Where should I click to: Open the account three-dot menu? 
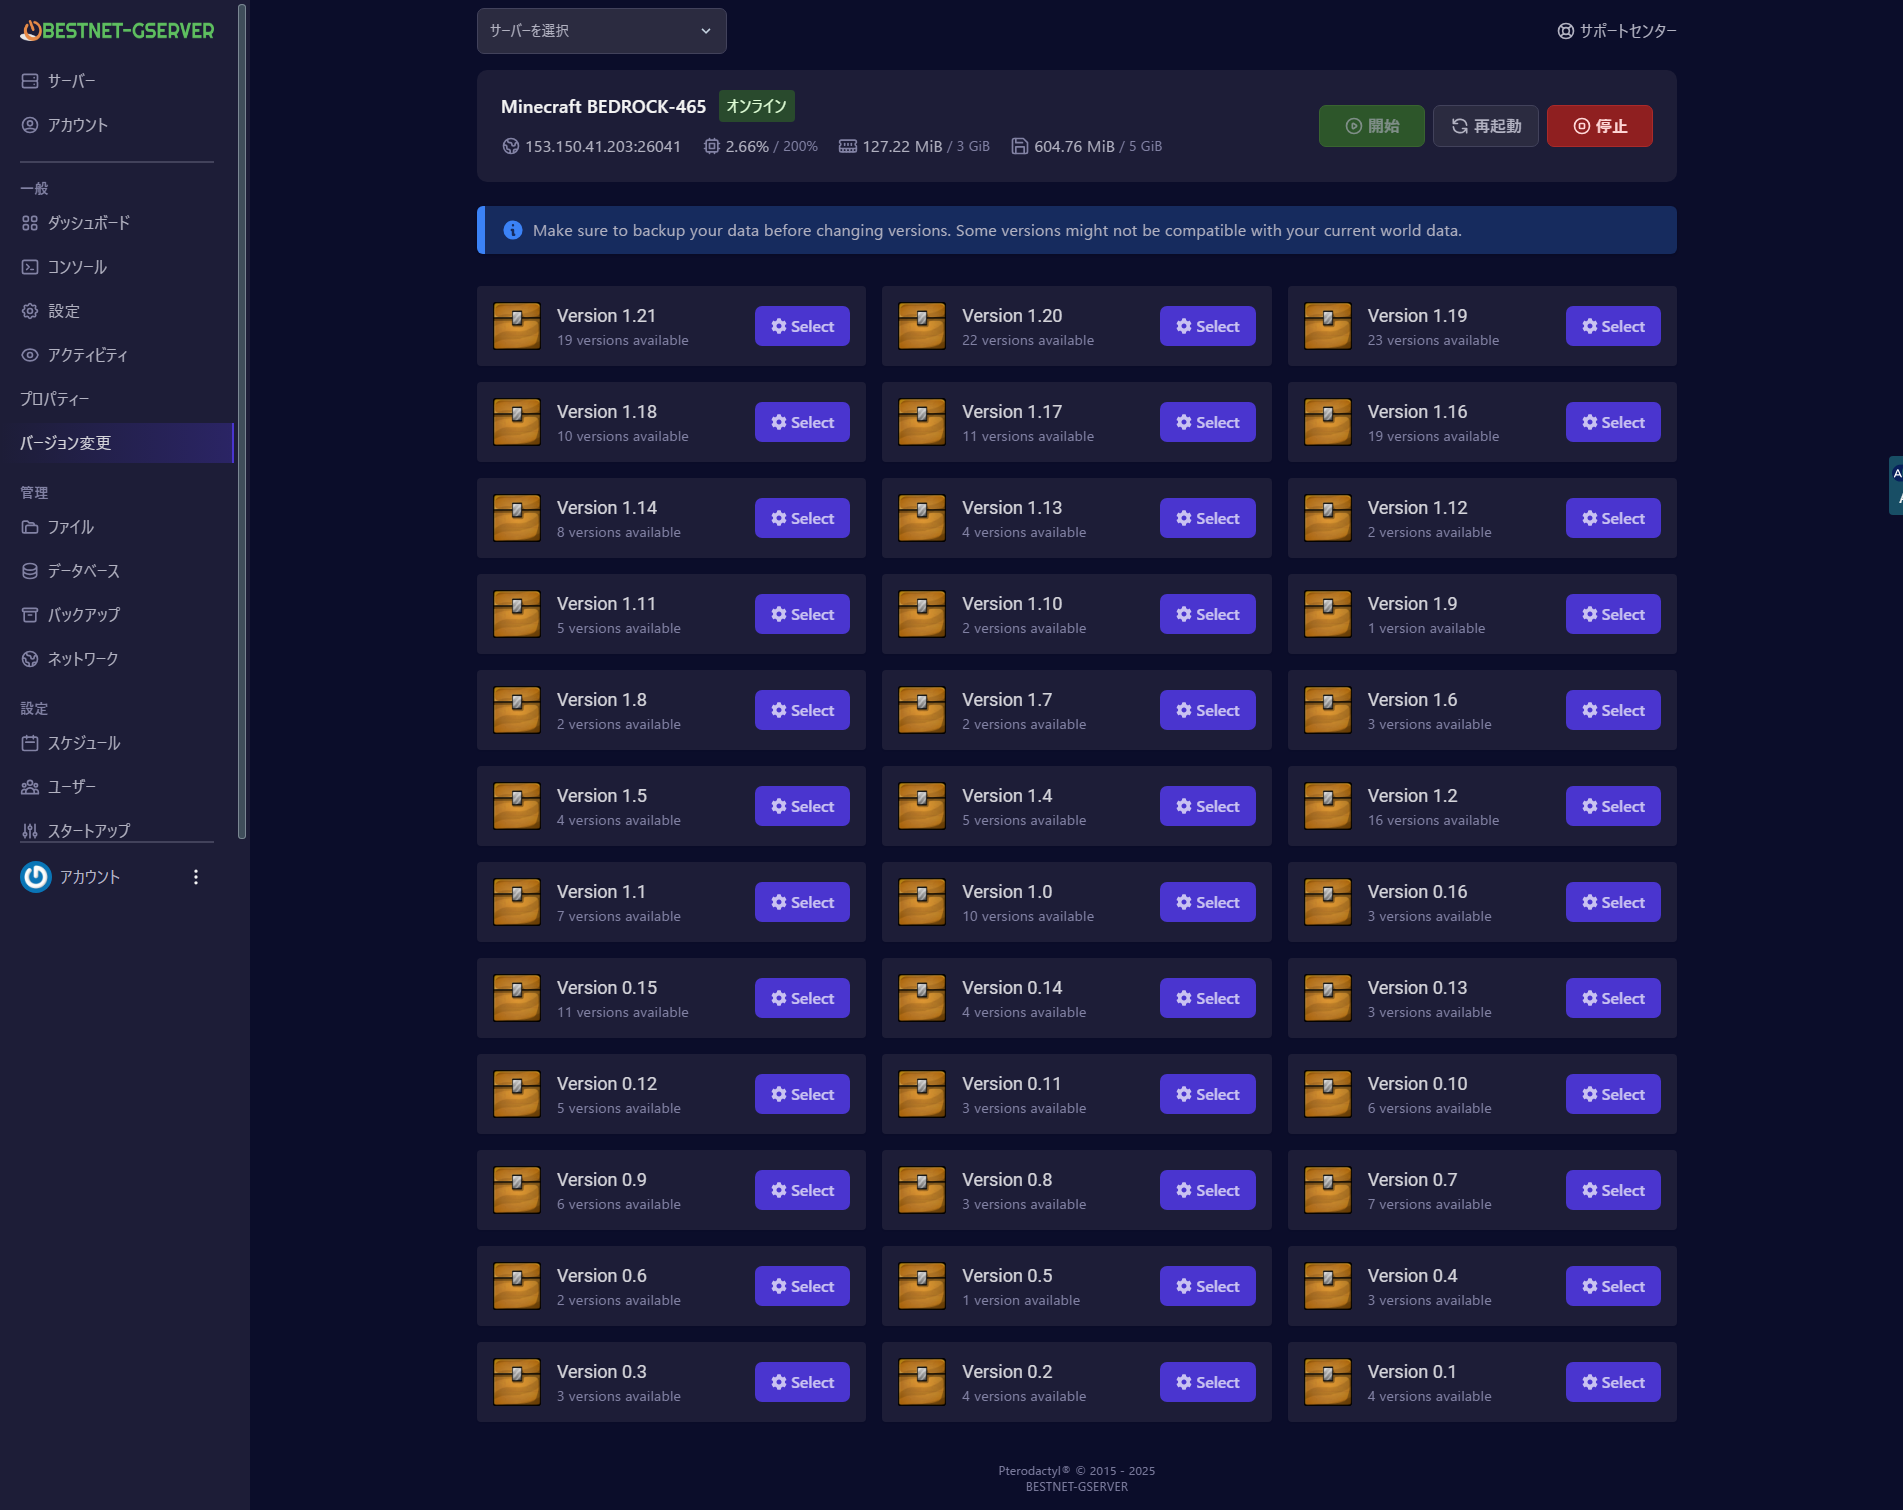196,877
